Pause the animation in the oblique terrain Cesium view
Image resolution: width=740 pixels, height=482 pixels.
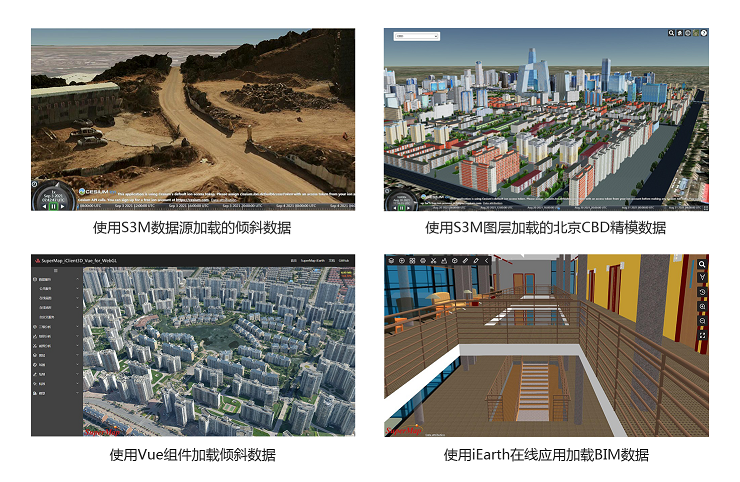click(x=53, y=206)
